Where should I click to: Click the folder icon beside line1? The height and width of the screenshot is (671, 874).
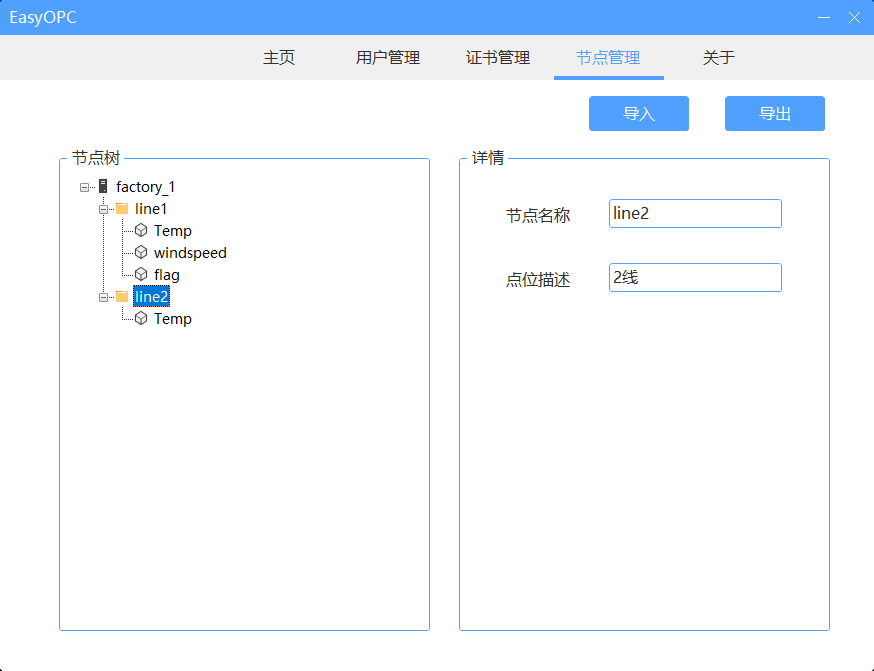pyautogui.click(x=121, y=208)
